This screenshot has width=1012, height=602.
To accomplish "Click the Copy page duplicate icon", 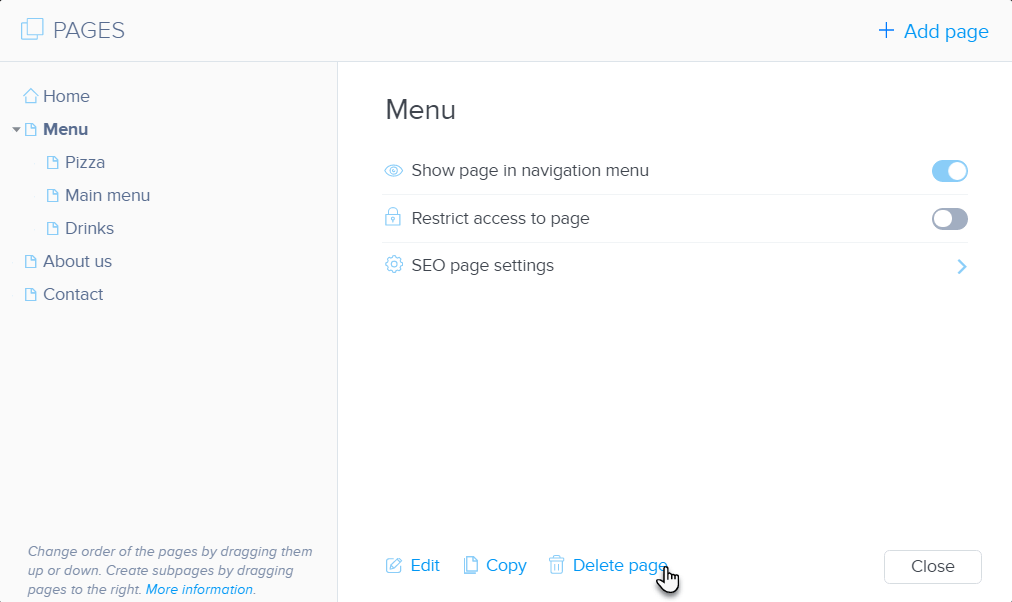I will [x=471, y=566].
